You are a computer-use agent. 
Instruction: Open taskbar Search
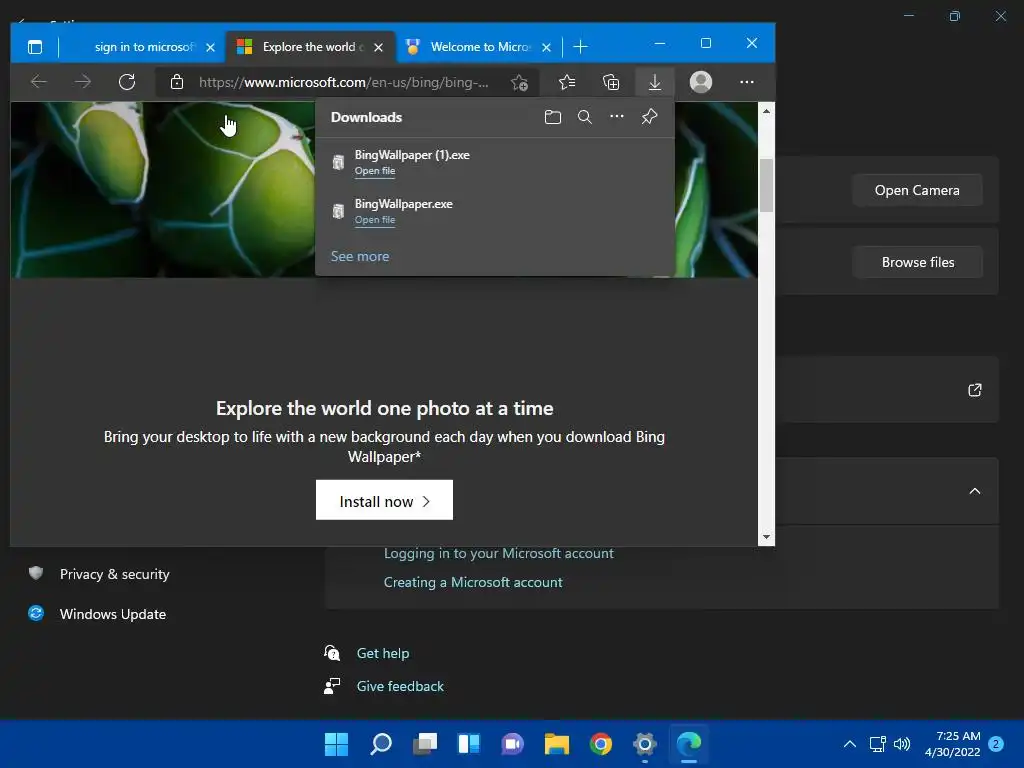[x=381, y=744]
